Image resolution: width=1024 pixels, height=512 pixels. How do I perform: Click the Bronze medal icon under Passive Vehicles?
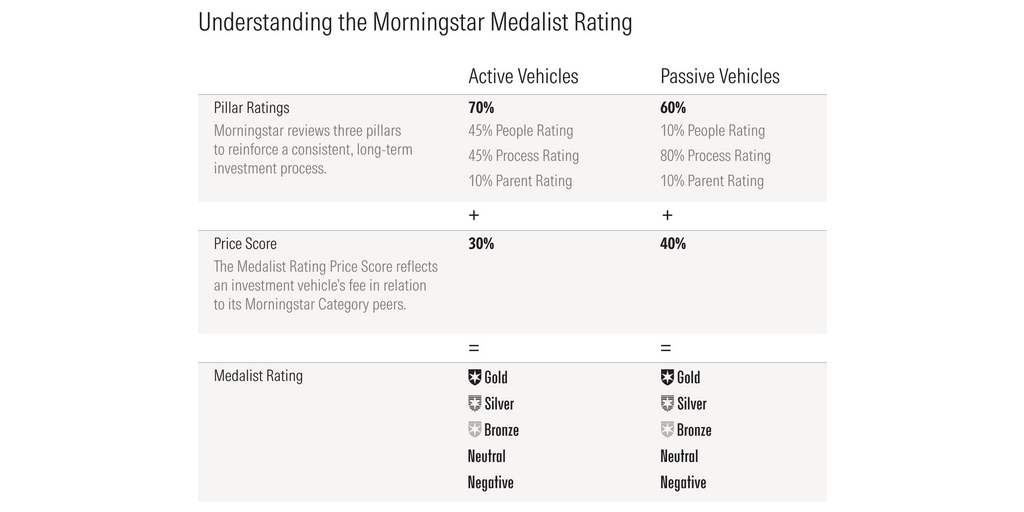[667, 430]
